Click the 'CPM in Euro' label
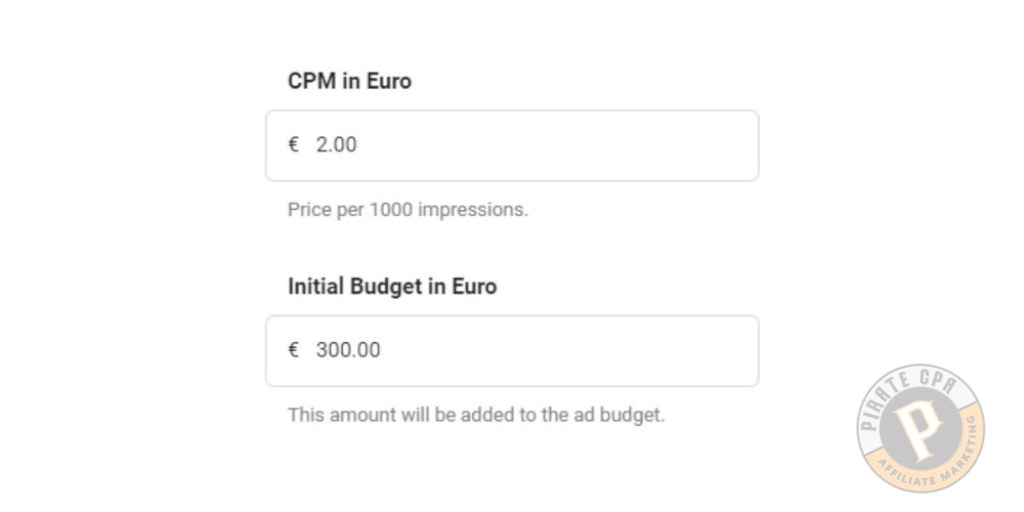Screen dimensions: 1024x512 [349, 81]
